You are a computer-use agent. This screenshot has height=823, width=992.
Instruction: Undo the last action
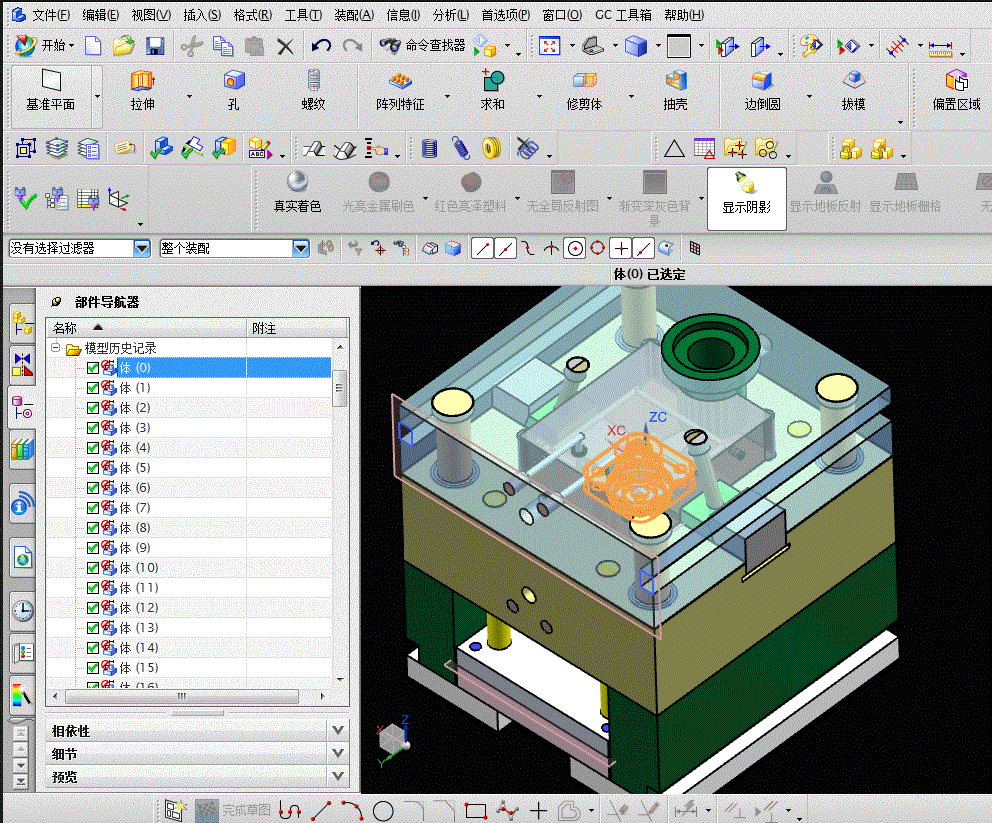point(321,46)
